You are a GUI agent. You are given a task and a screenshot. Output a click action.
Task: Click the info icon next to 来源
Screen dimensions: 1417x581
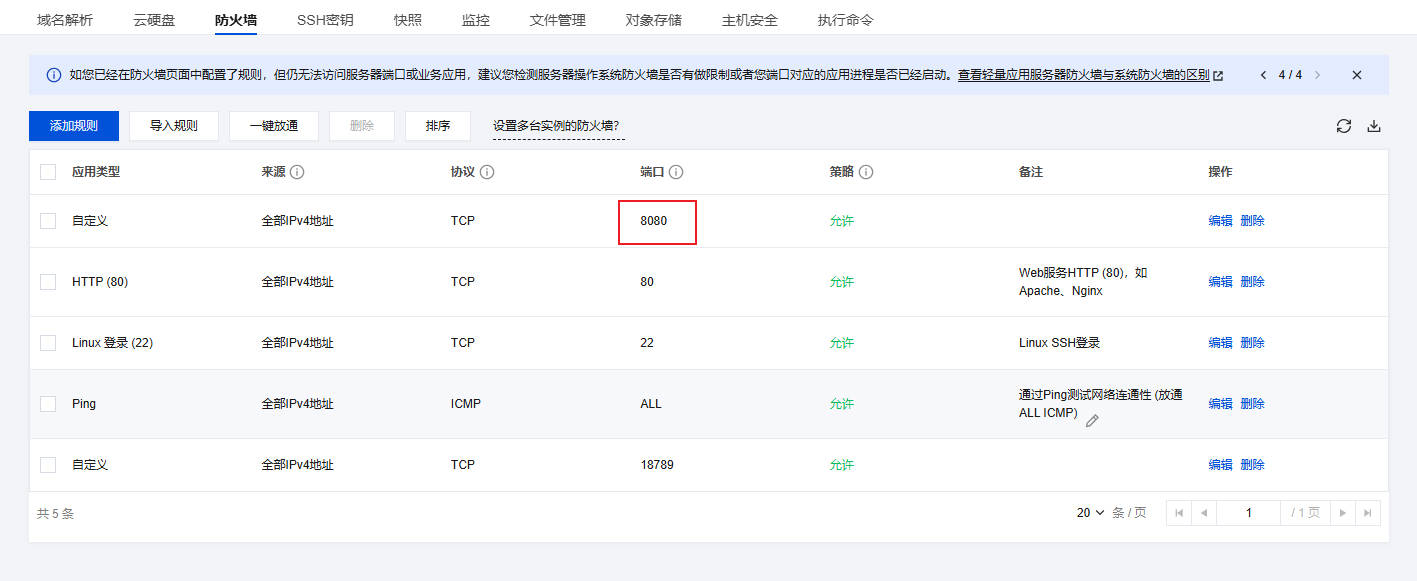coord(297,172)
